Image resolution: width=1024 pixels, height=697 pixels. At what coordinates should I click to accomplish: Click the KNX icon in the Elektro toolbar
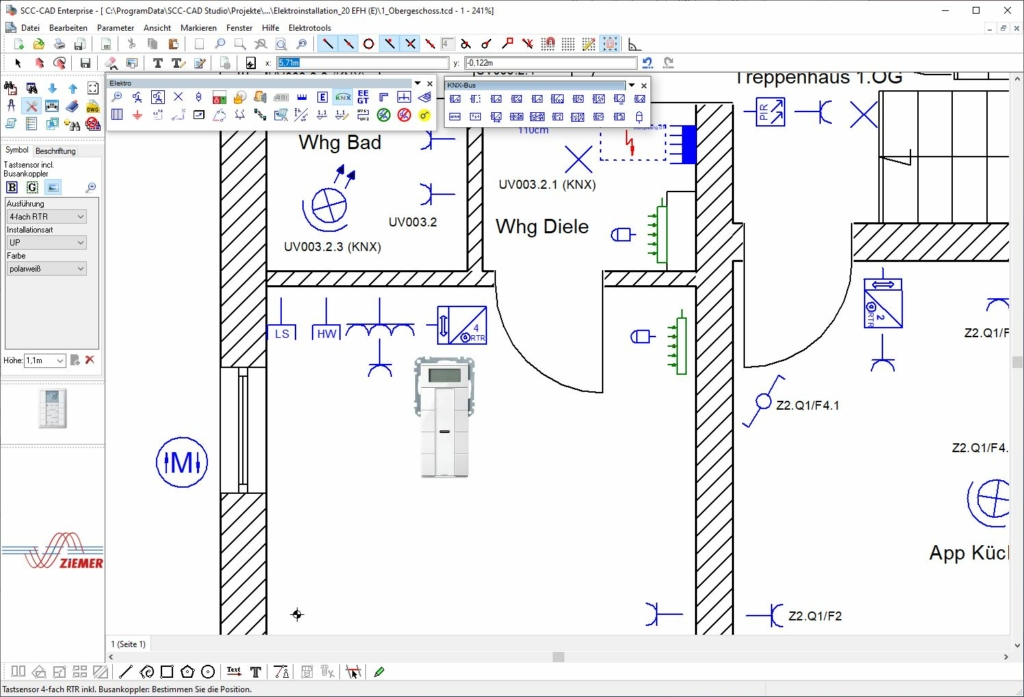[343, 97]
